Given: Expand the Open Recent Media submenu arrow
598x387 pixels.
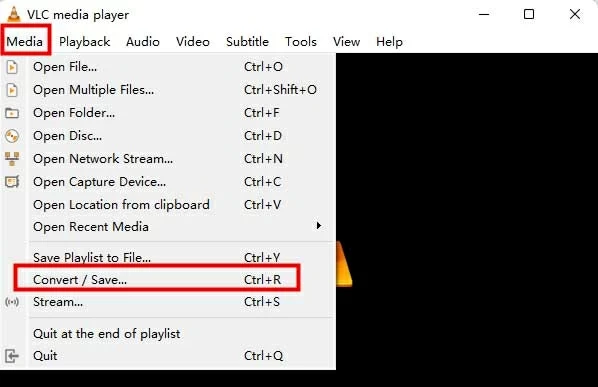Looking at the screenshot, I should click(x=318, y=226).
